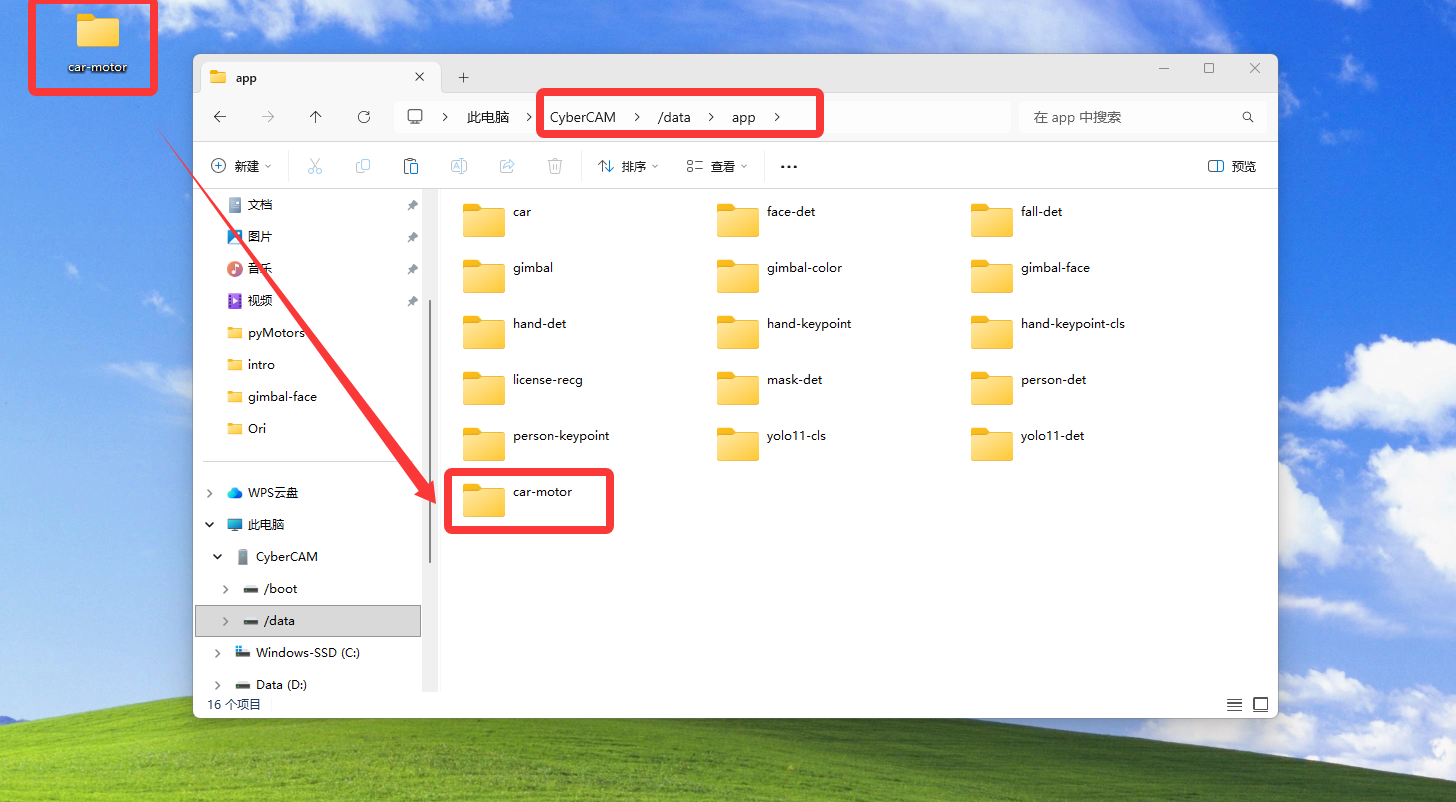Click the 16 个项目 status bar text

tap(234, 705)
